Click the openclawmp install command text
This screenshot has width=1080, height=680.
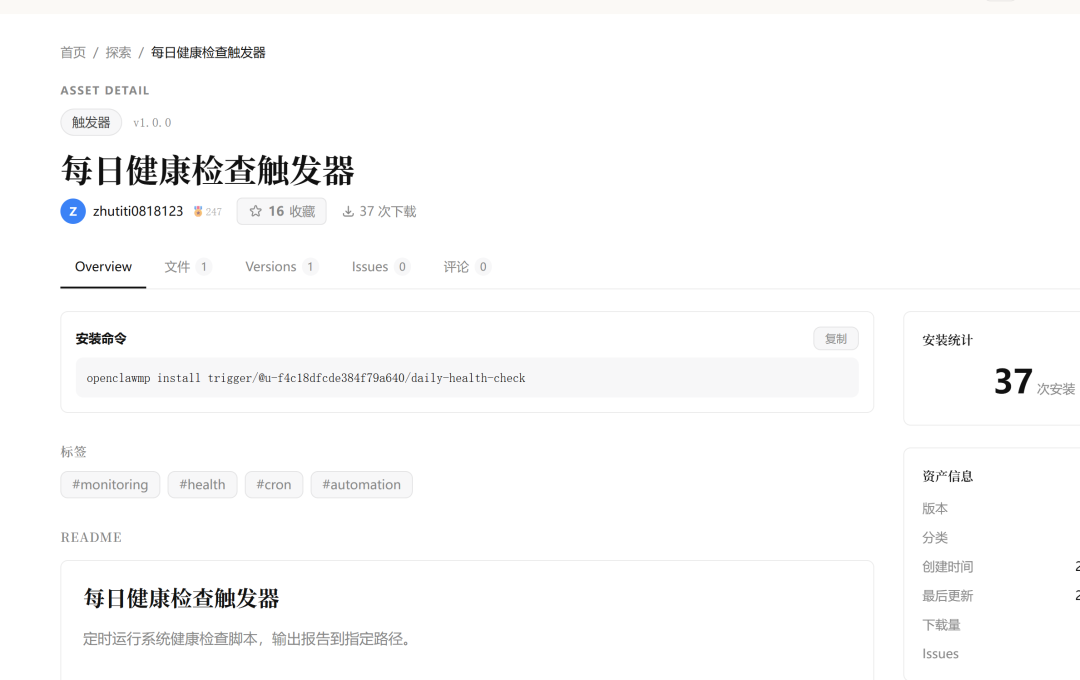306,378
